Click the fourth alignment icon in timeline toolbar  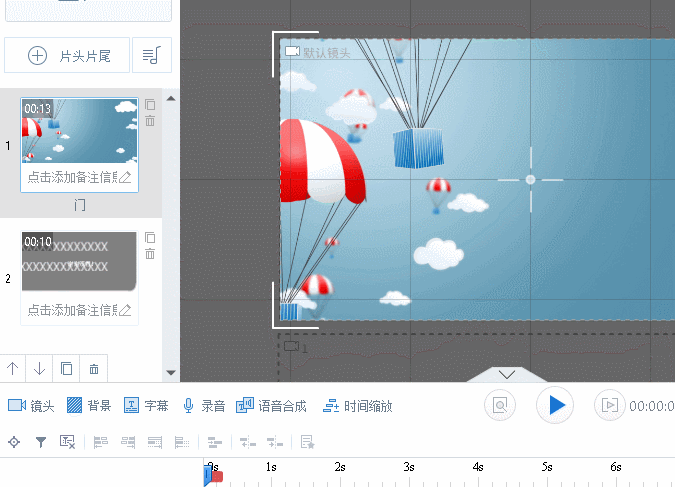point(182,442)
